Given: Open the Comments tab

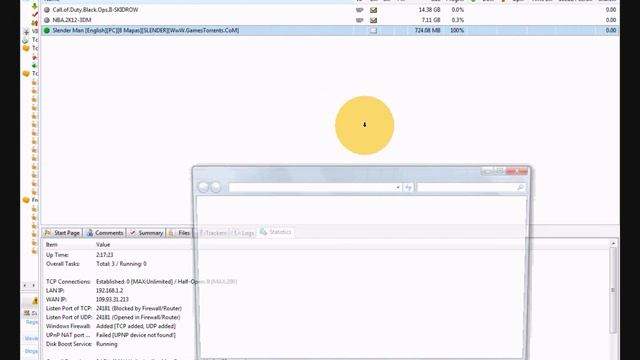Looking at the screenshot, I should tap(104, 233).
